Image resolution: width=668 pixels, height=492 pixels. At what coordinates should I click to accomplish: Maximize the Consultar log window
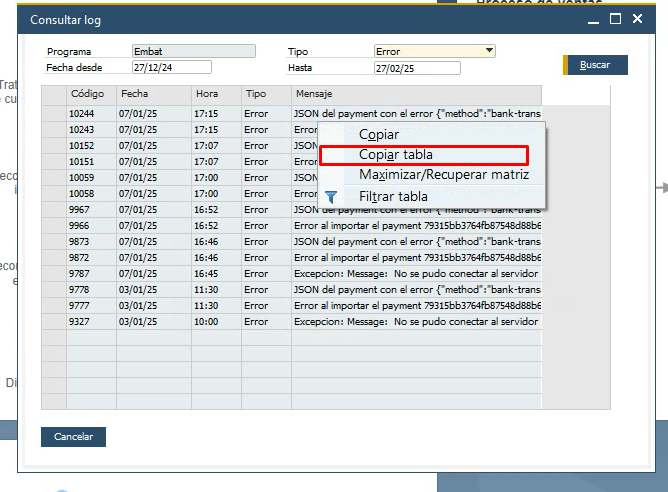point(616,18)
